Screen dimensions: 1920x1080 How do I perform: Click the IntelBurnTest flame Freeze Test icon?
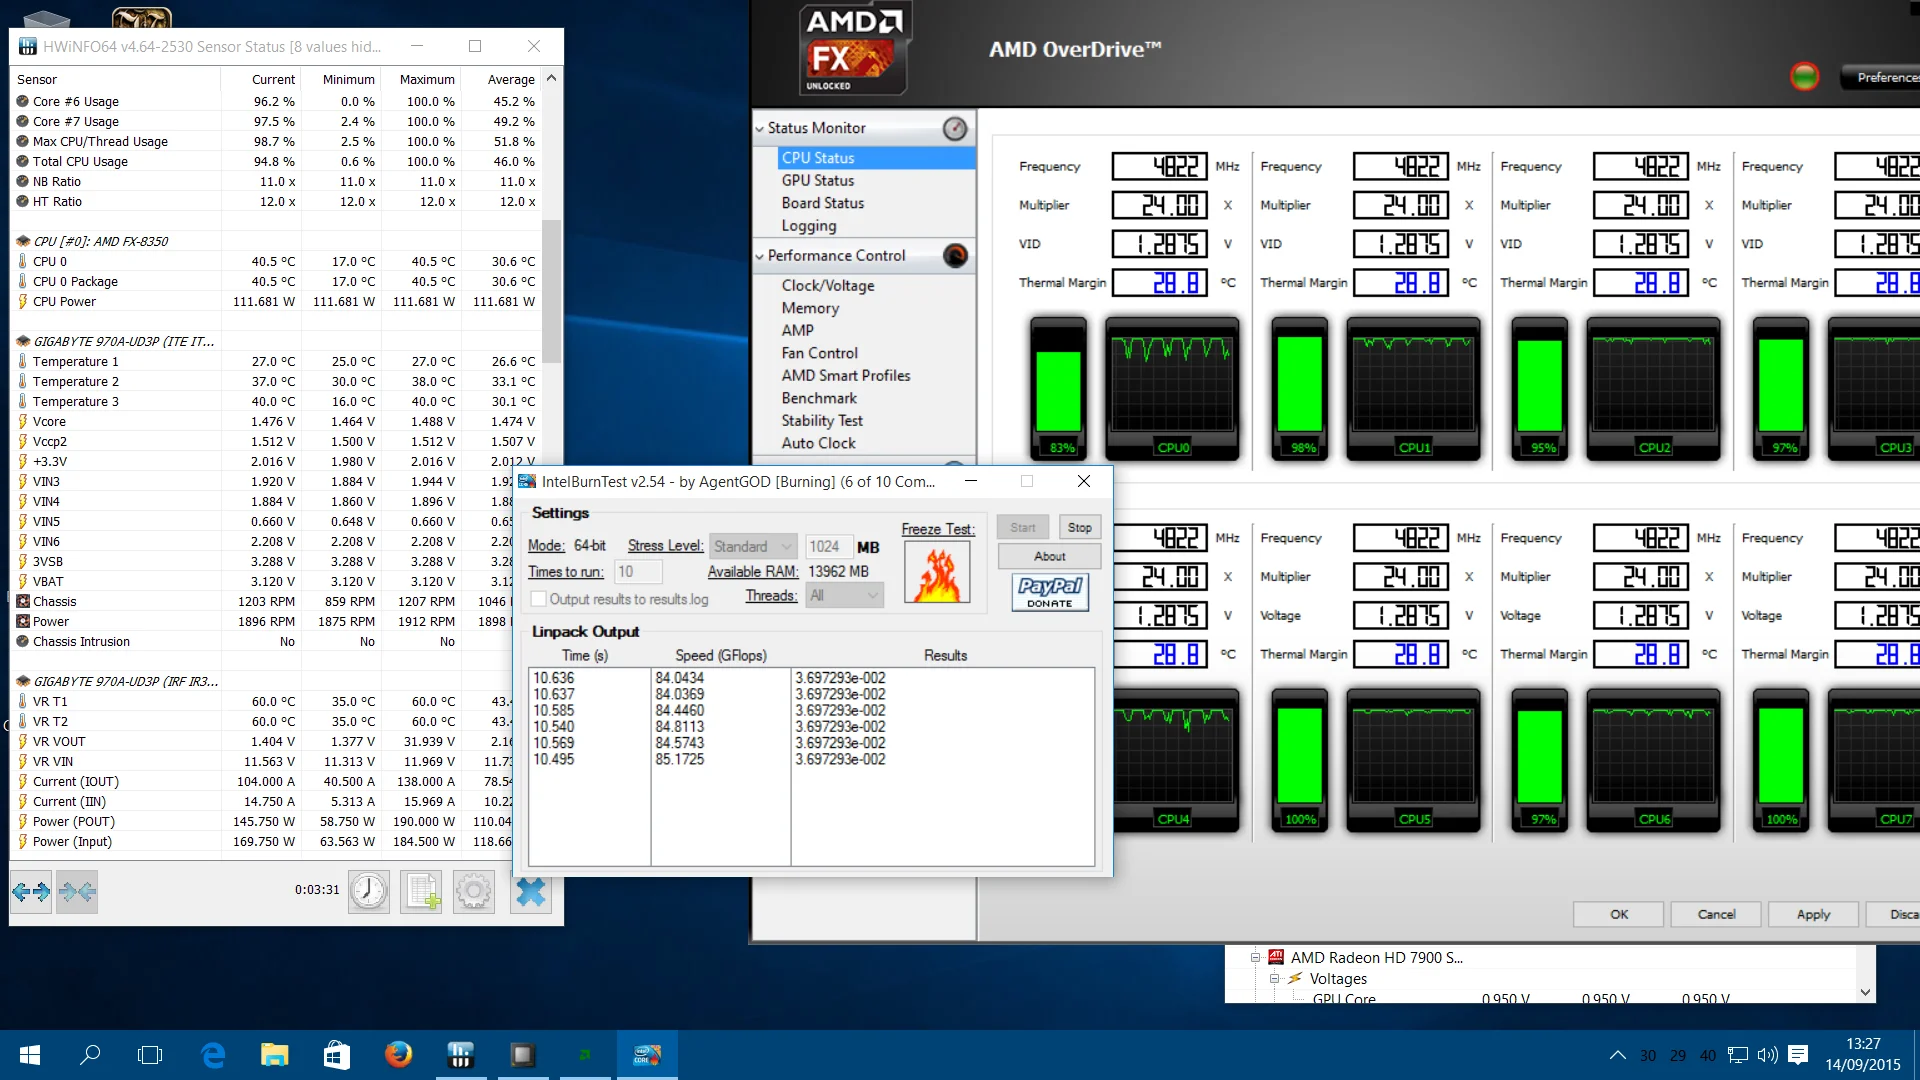(937, 573)
